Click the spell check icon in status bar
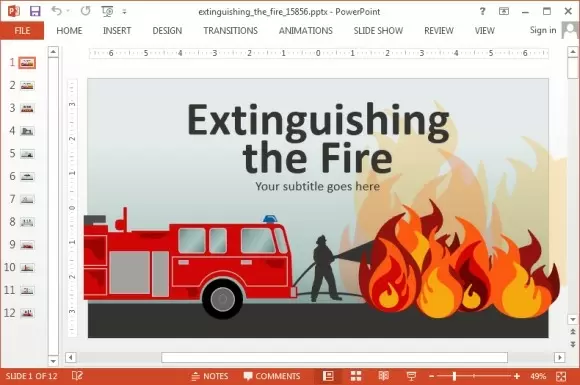The height and width of the screenshot is (385, 580). [77, 376]
